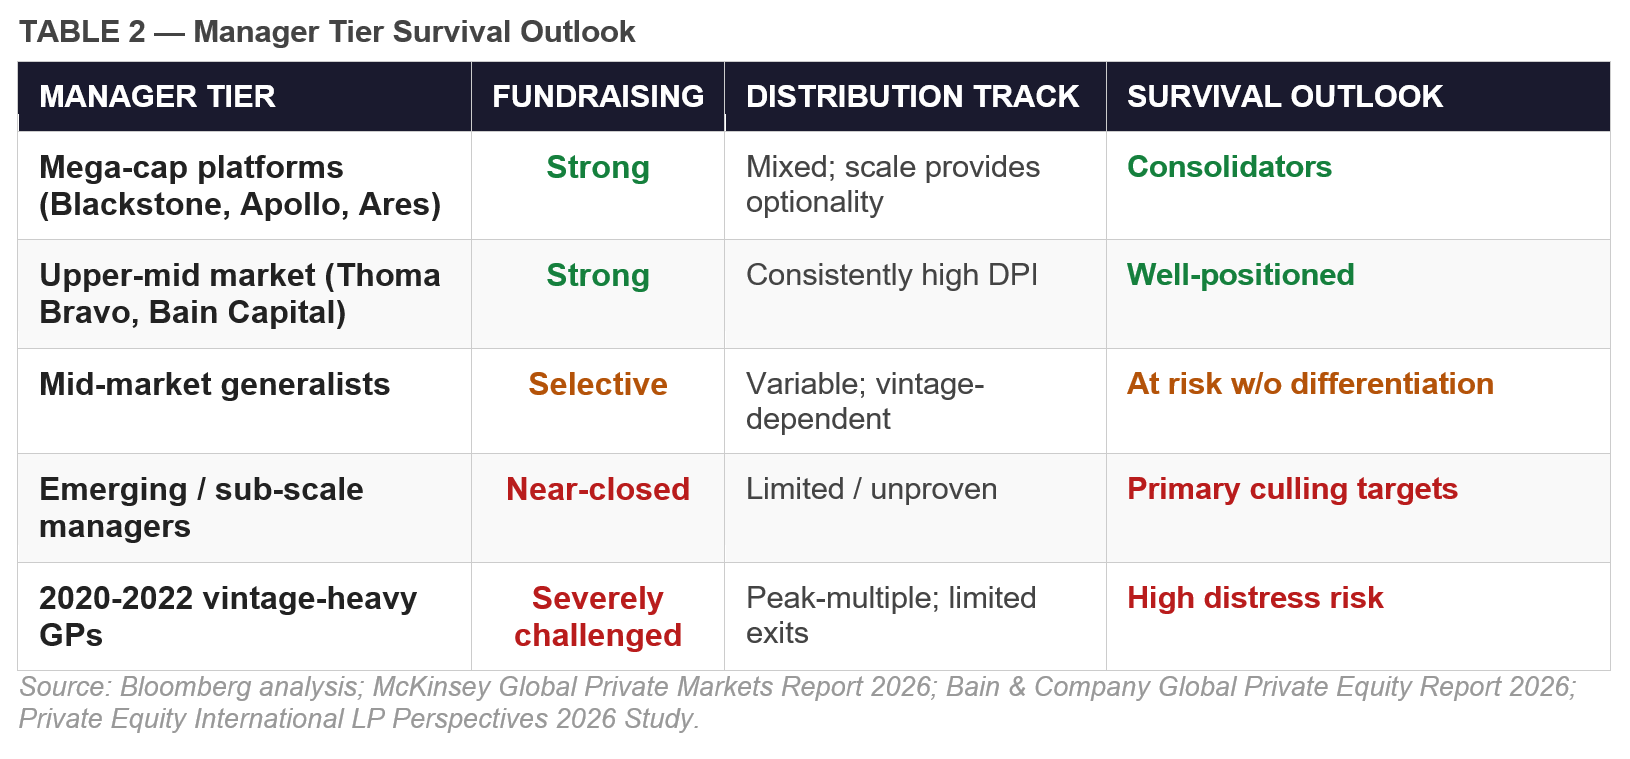Click the High distress risk text
The image size is (1630, 759).
[1255, 598]
